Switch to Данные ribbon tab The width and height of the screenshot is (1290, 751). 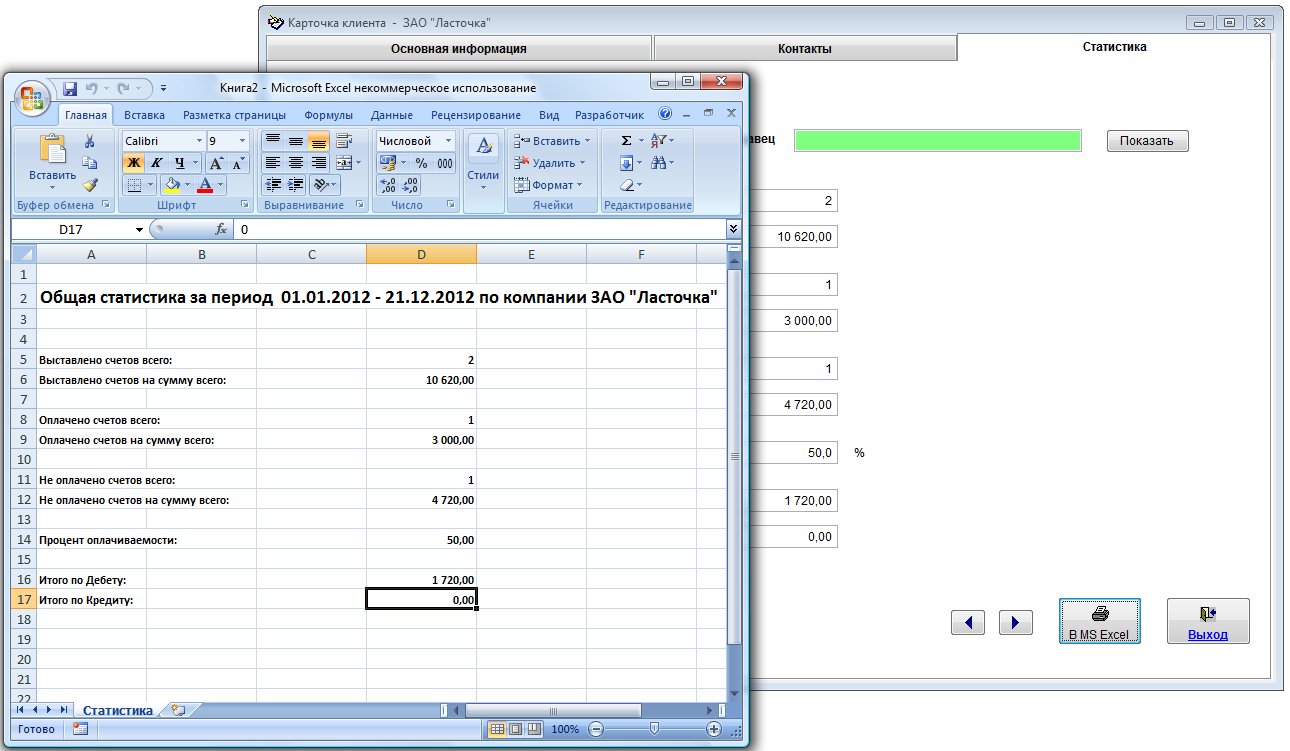click(391, 115)
